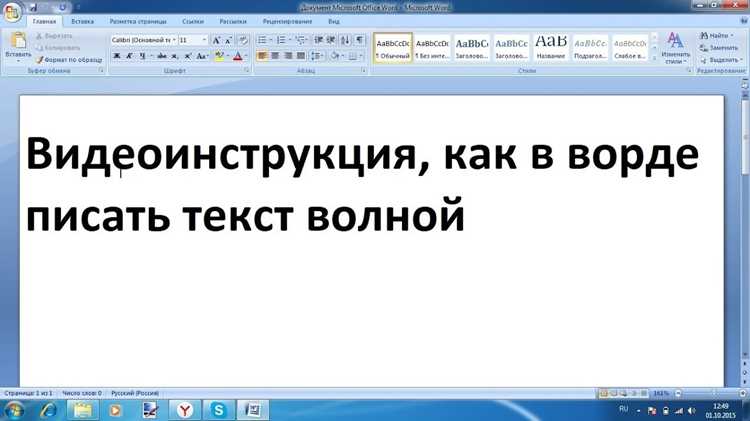Screen dimensions: 750x421
Task: Apply yellow text highlight color
Action: coord(219,56)
